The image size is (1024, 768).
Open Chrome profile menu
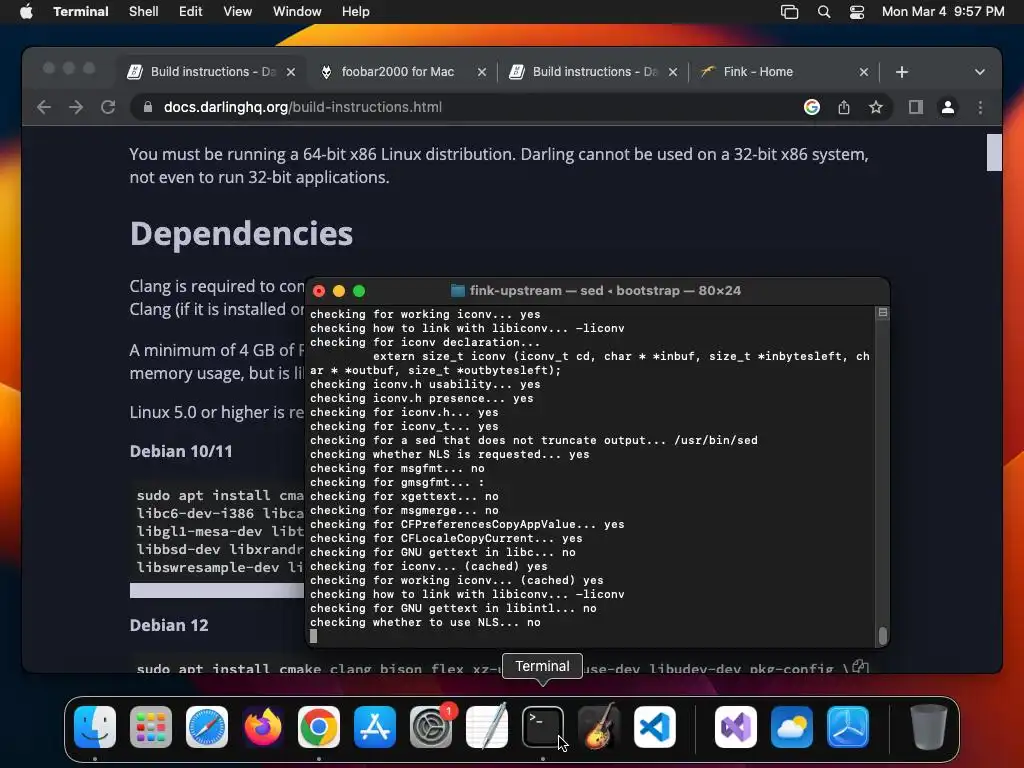tap(948, 107)
